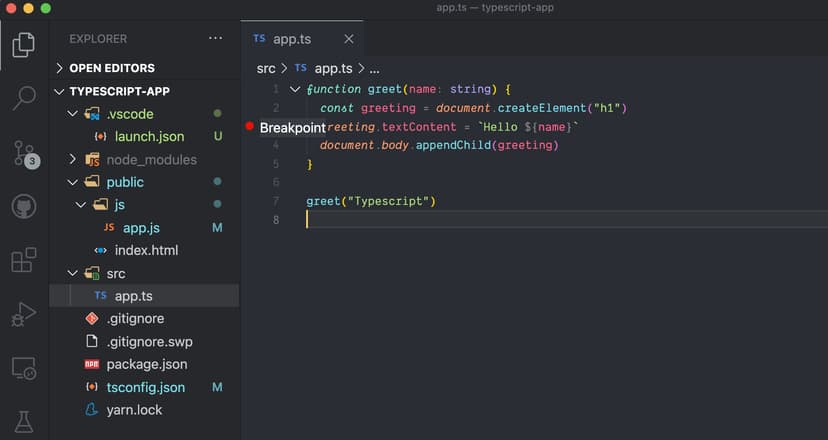Click the .vscode folder icon
This screenshot has height=440, width=828.
(x=92, y=114)
